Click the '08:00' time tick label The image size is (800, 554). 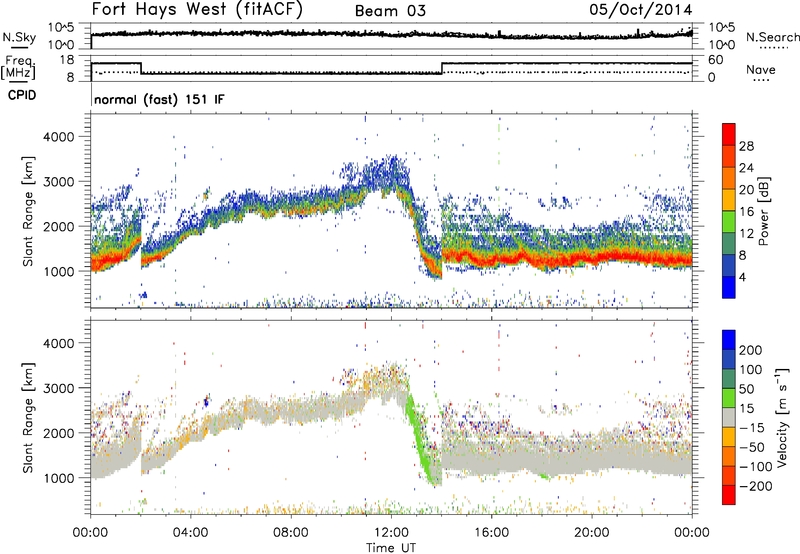(291, 533)
